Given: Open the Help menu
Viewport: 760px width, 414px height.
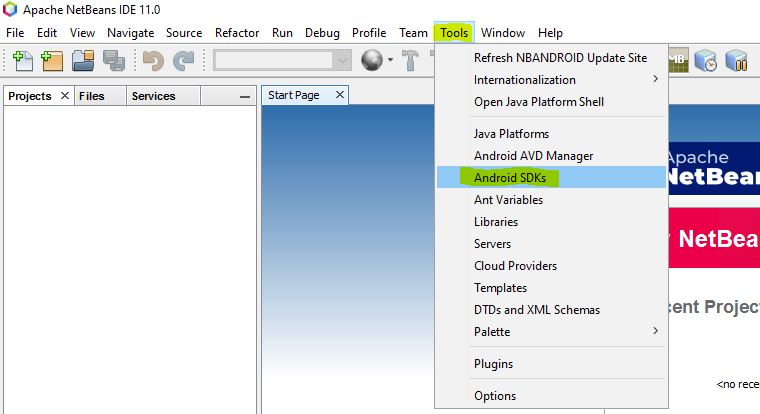Looking at the screenshot, I should (550, 33).
